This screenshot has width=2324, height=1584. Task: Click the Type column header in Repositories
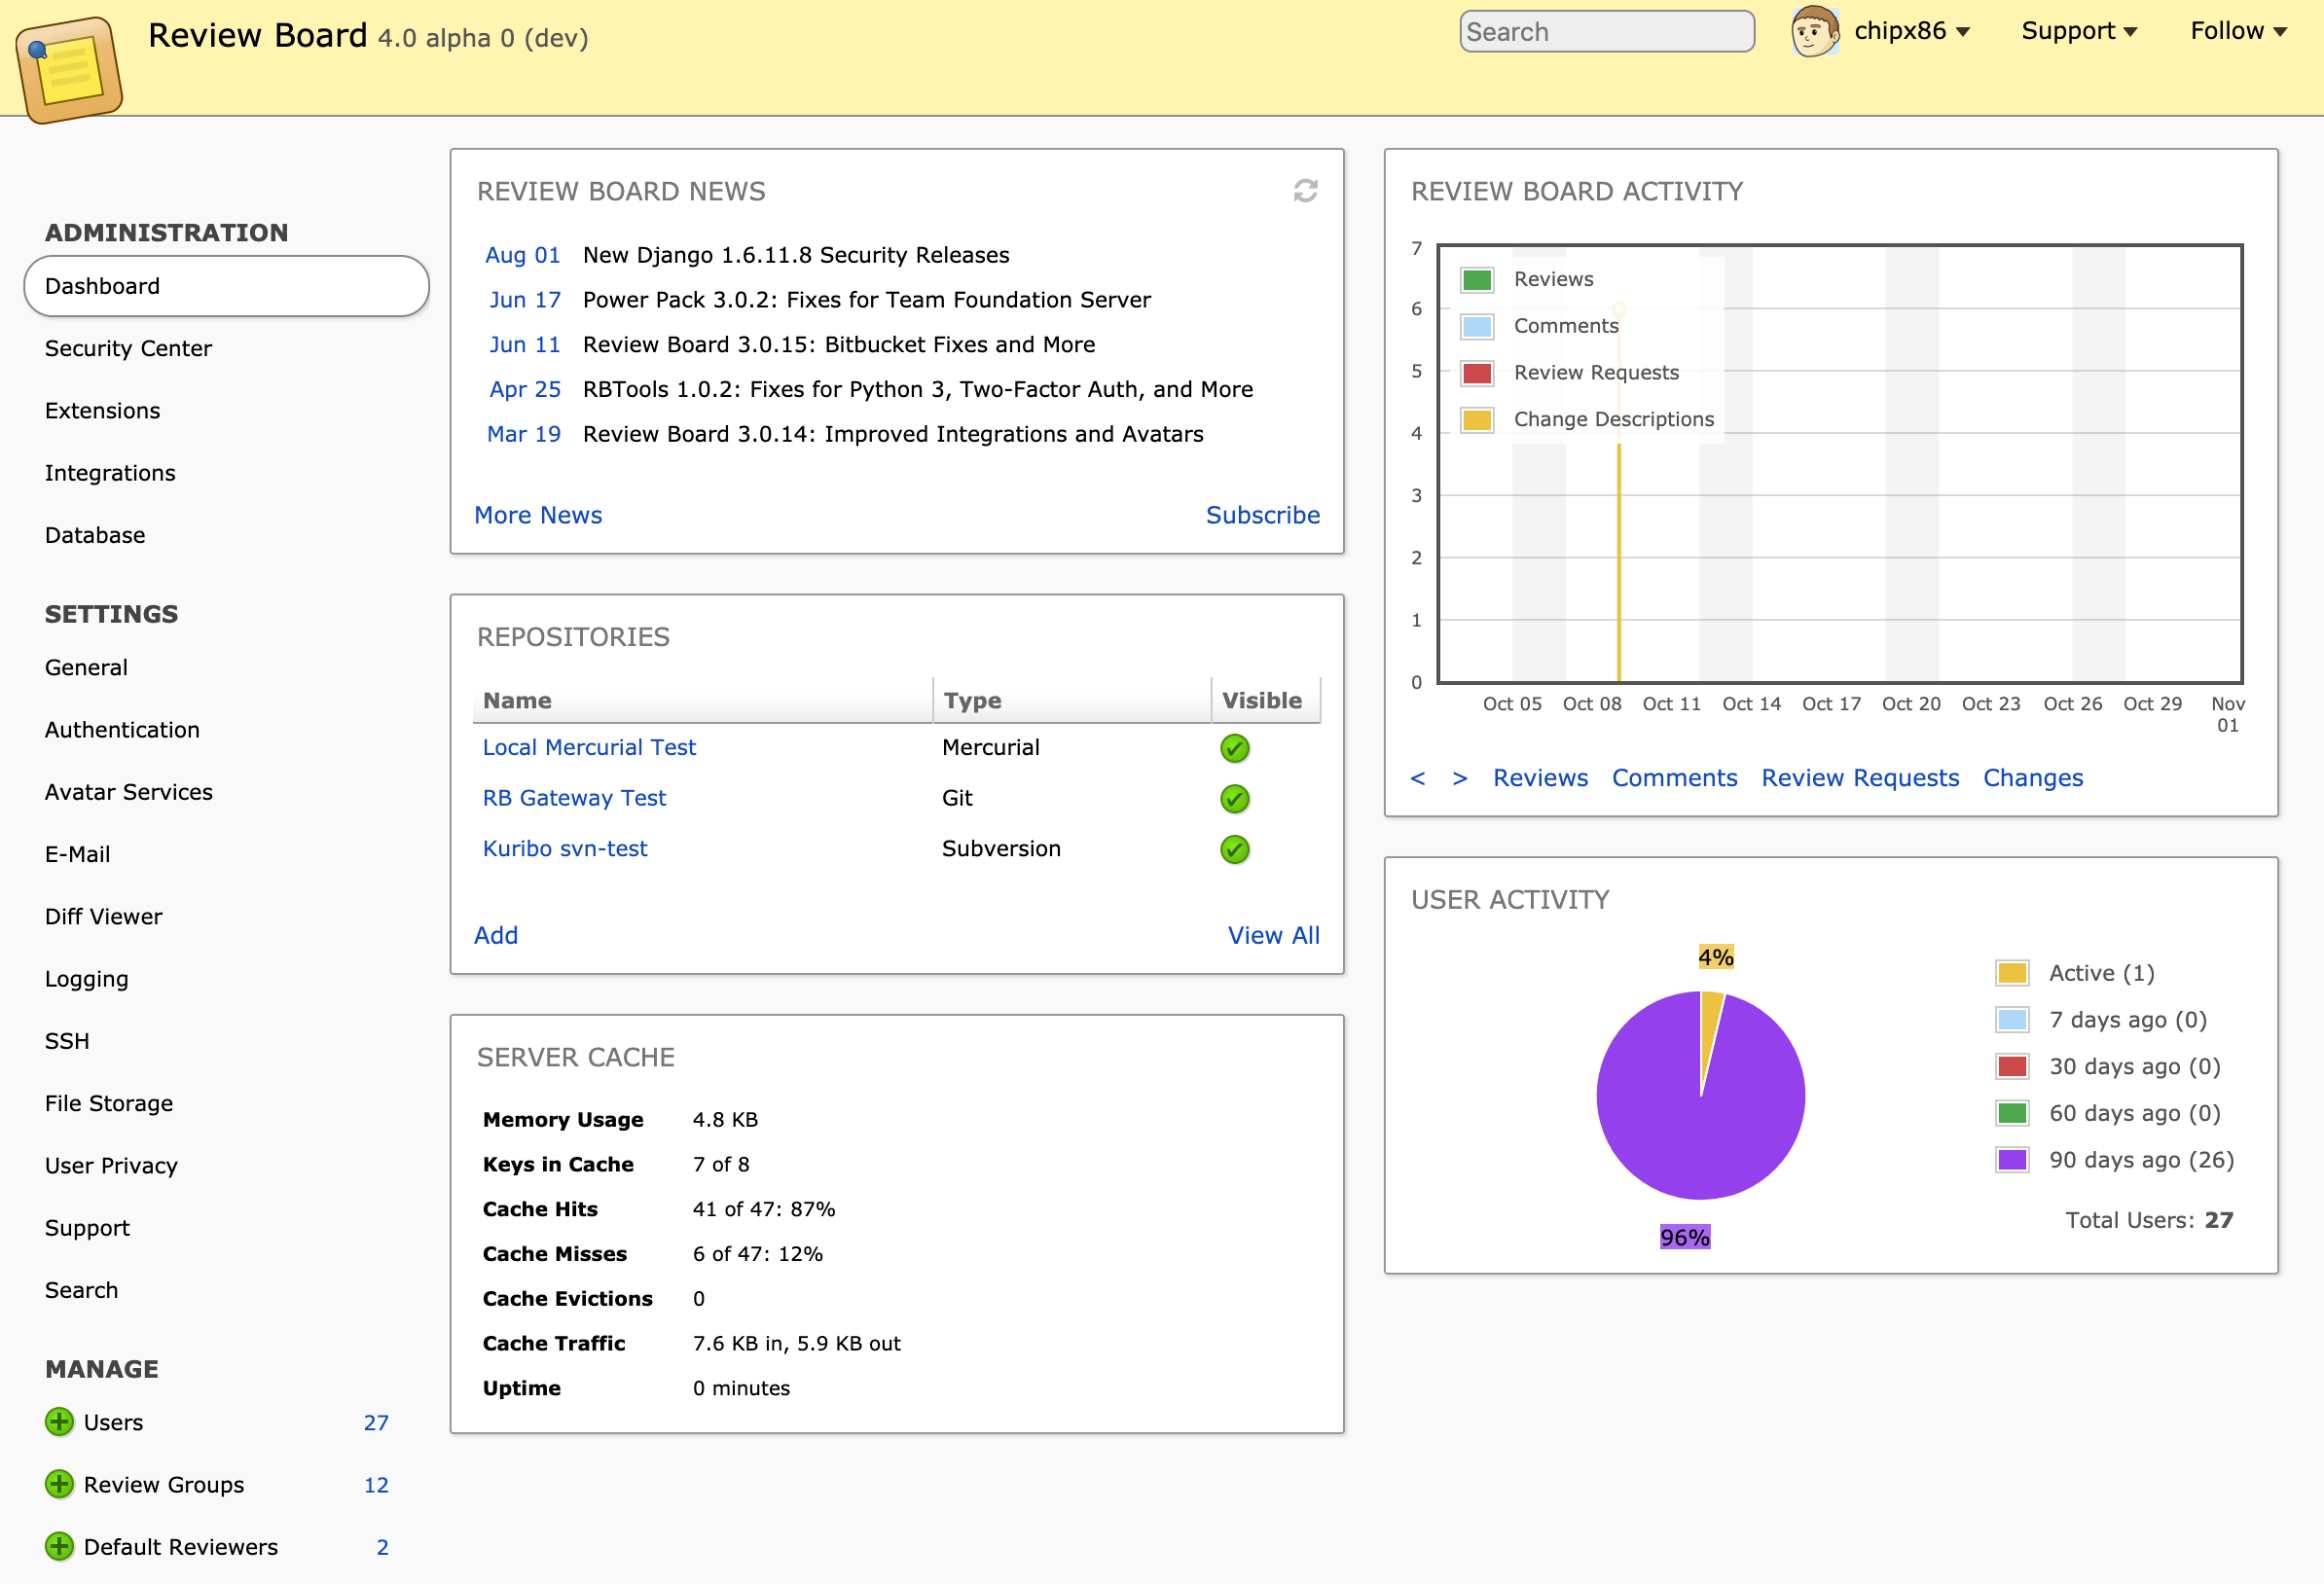[1072, 700]
